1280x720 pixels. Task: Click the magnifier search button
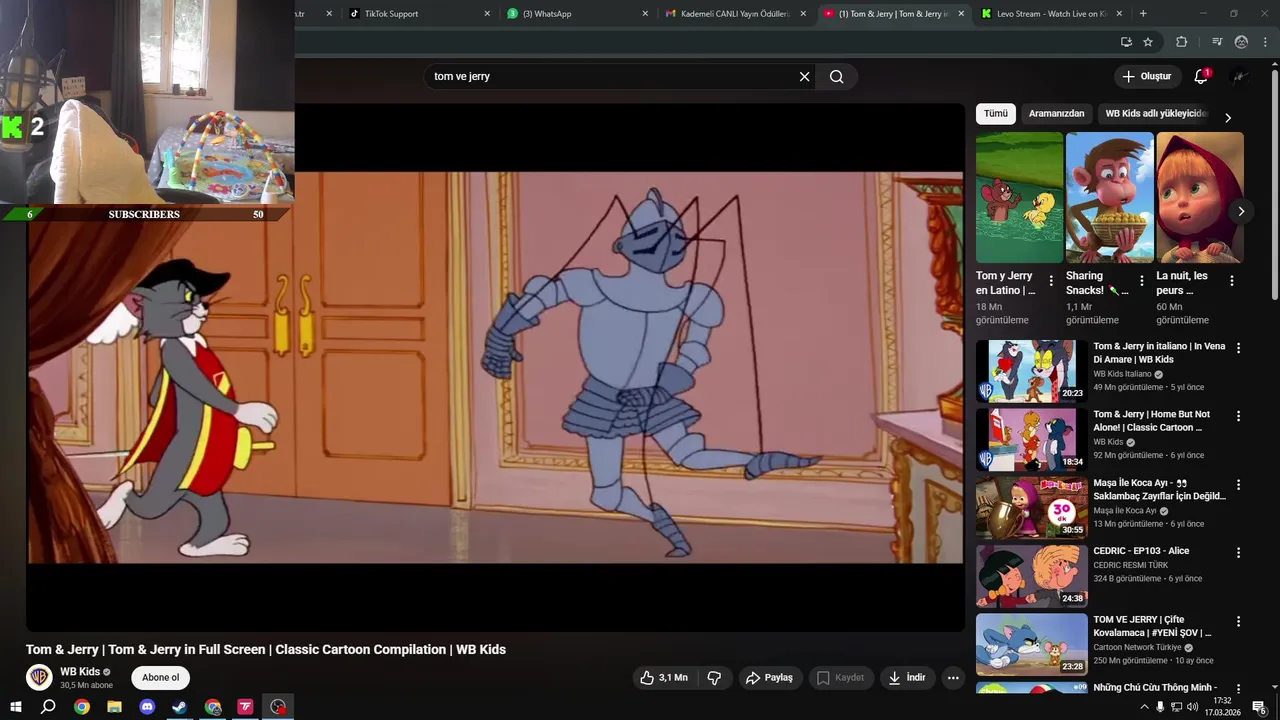(x=837, y=77)
